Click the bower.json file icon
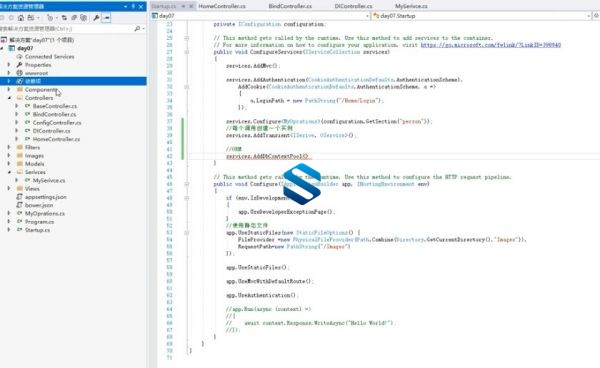The height and width of the screenshot is (368, 600). (x=20, y=205)
